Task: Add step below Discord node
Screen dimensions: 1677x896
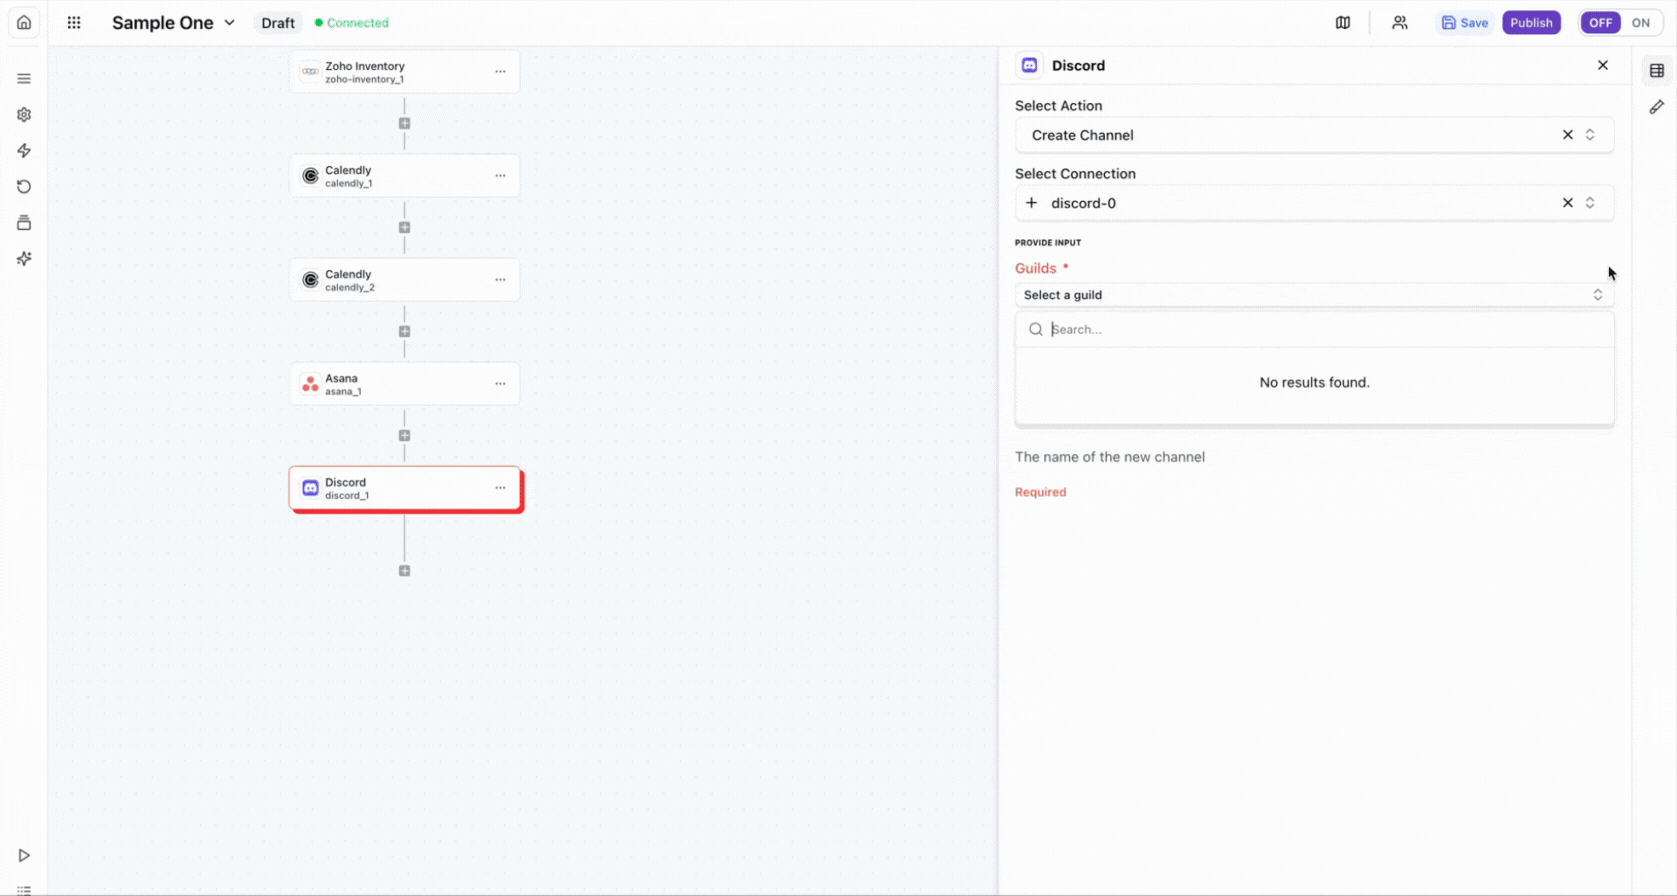Action: pos(404,571)
